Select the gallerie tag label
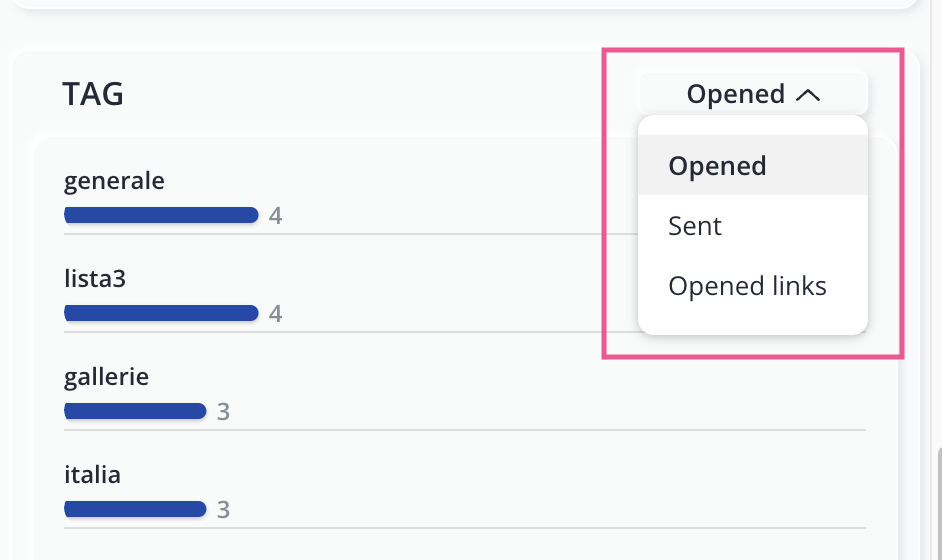Screen dimensions: 942x560 tap(106, 377)
